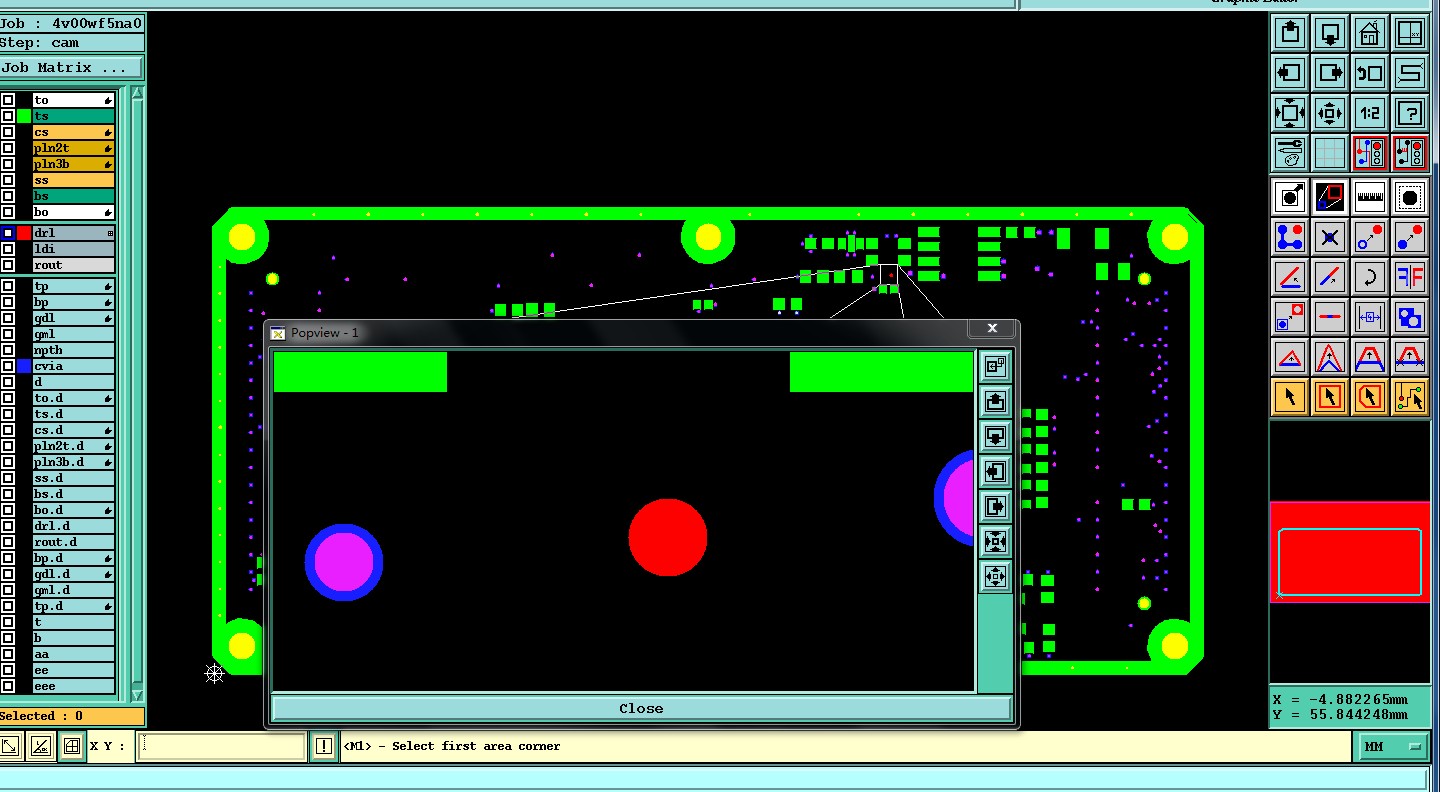Select the 'eee' layer row
Image resolution: width=1440 pixels, height=792 pixels.
[74, 686]
